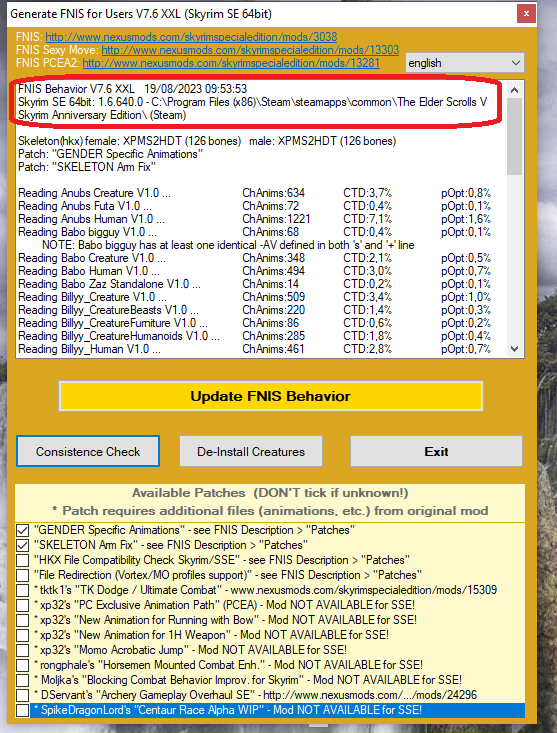
Task: Open the FNIS nexusmods link ending in 3038
Action: (191, 37)
